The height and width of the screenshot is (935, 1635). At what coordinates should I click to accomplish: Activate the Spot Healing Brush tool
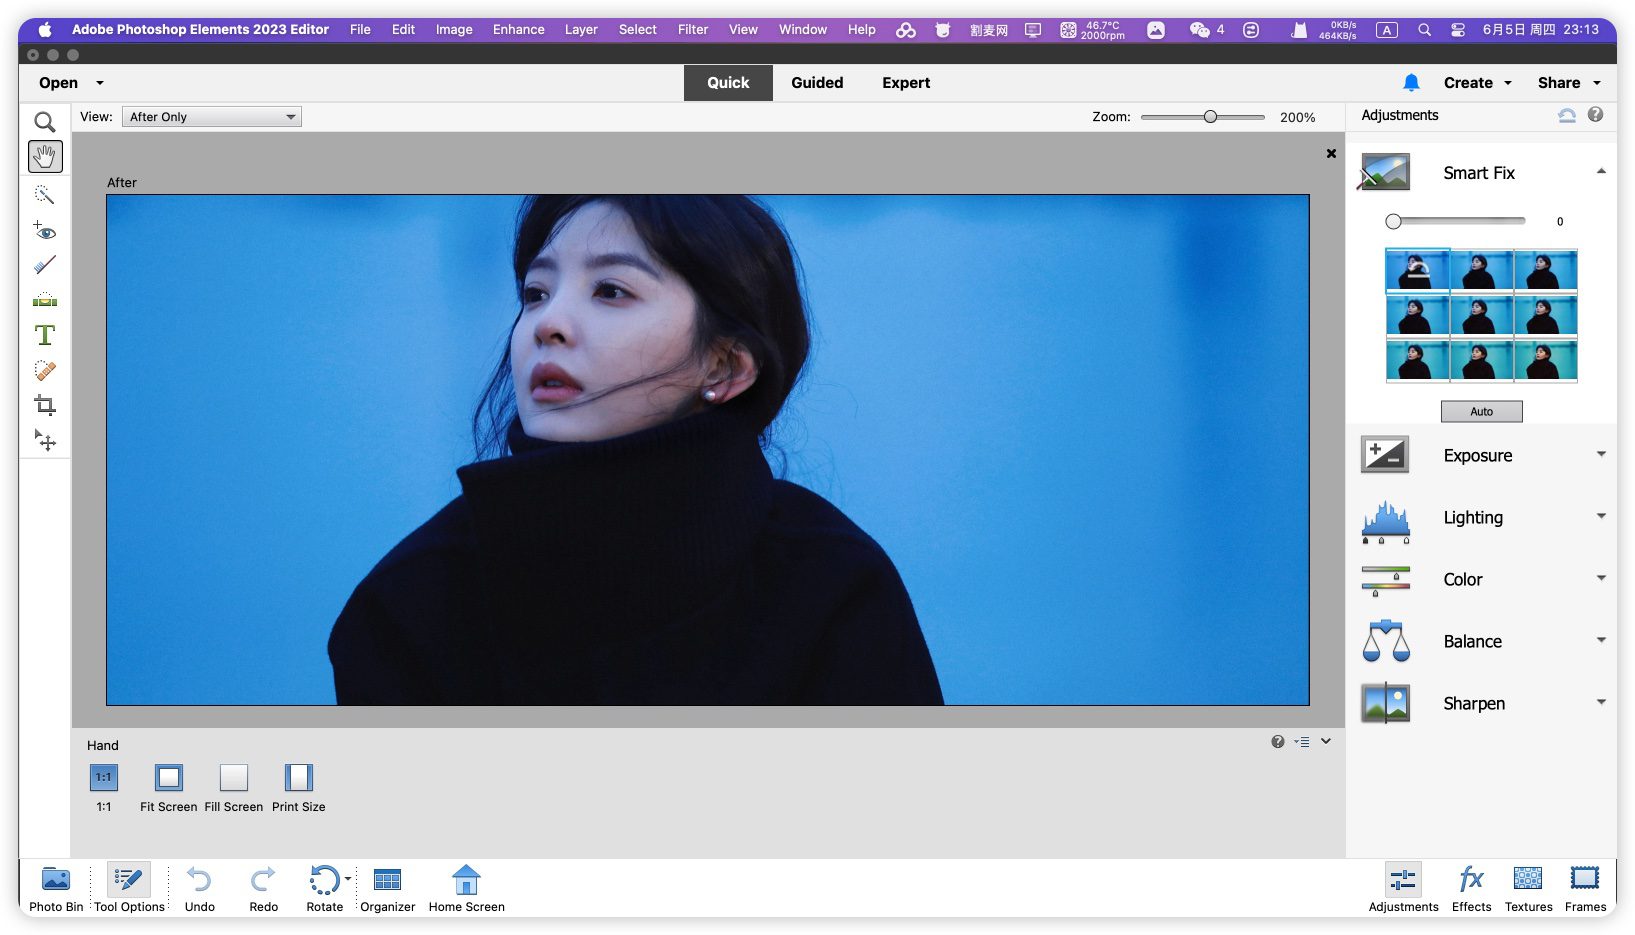click(45, 370)
